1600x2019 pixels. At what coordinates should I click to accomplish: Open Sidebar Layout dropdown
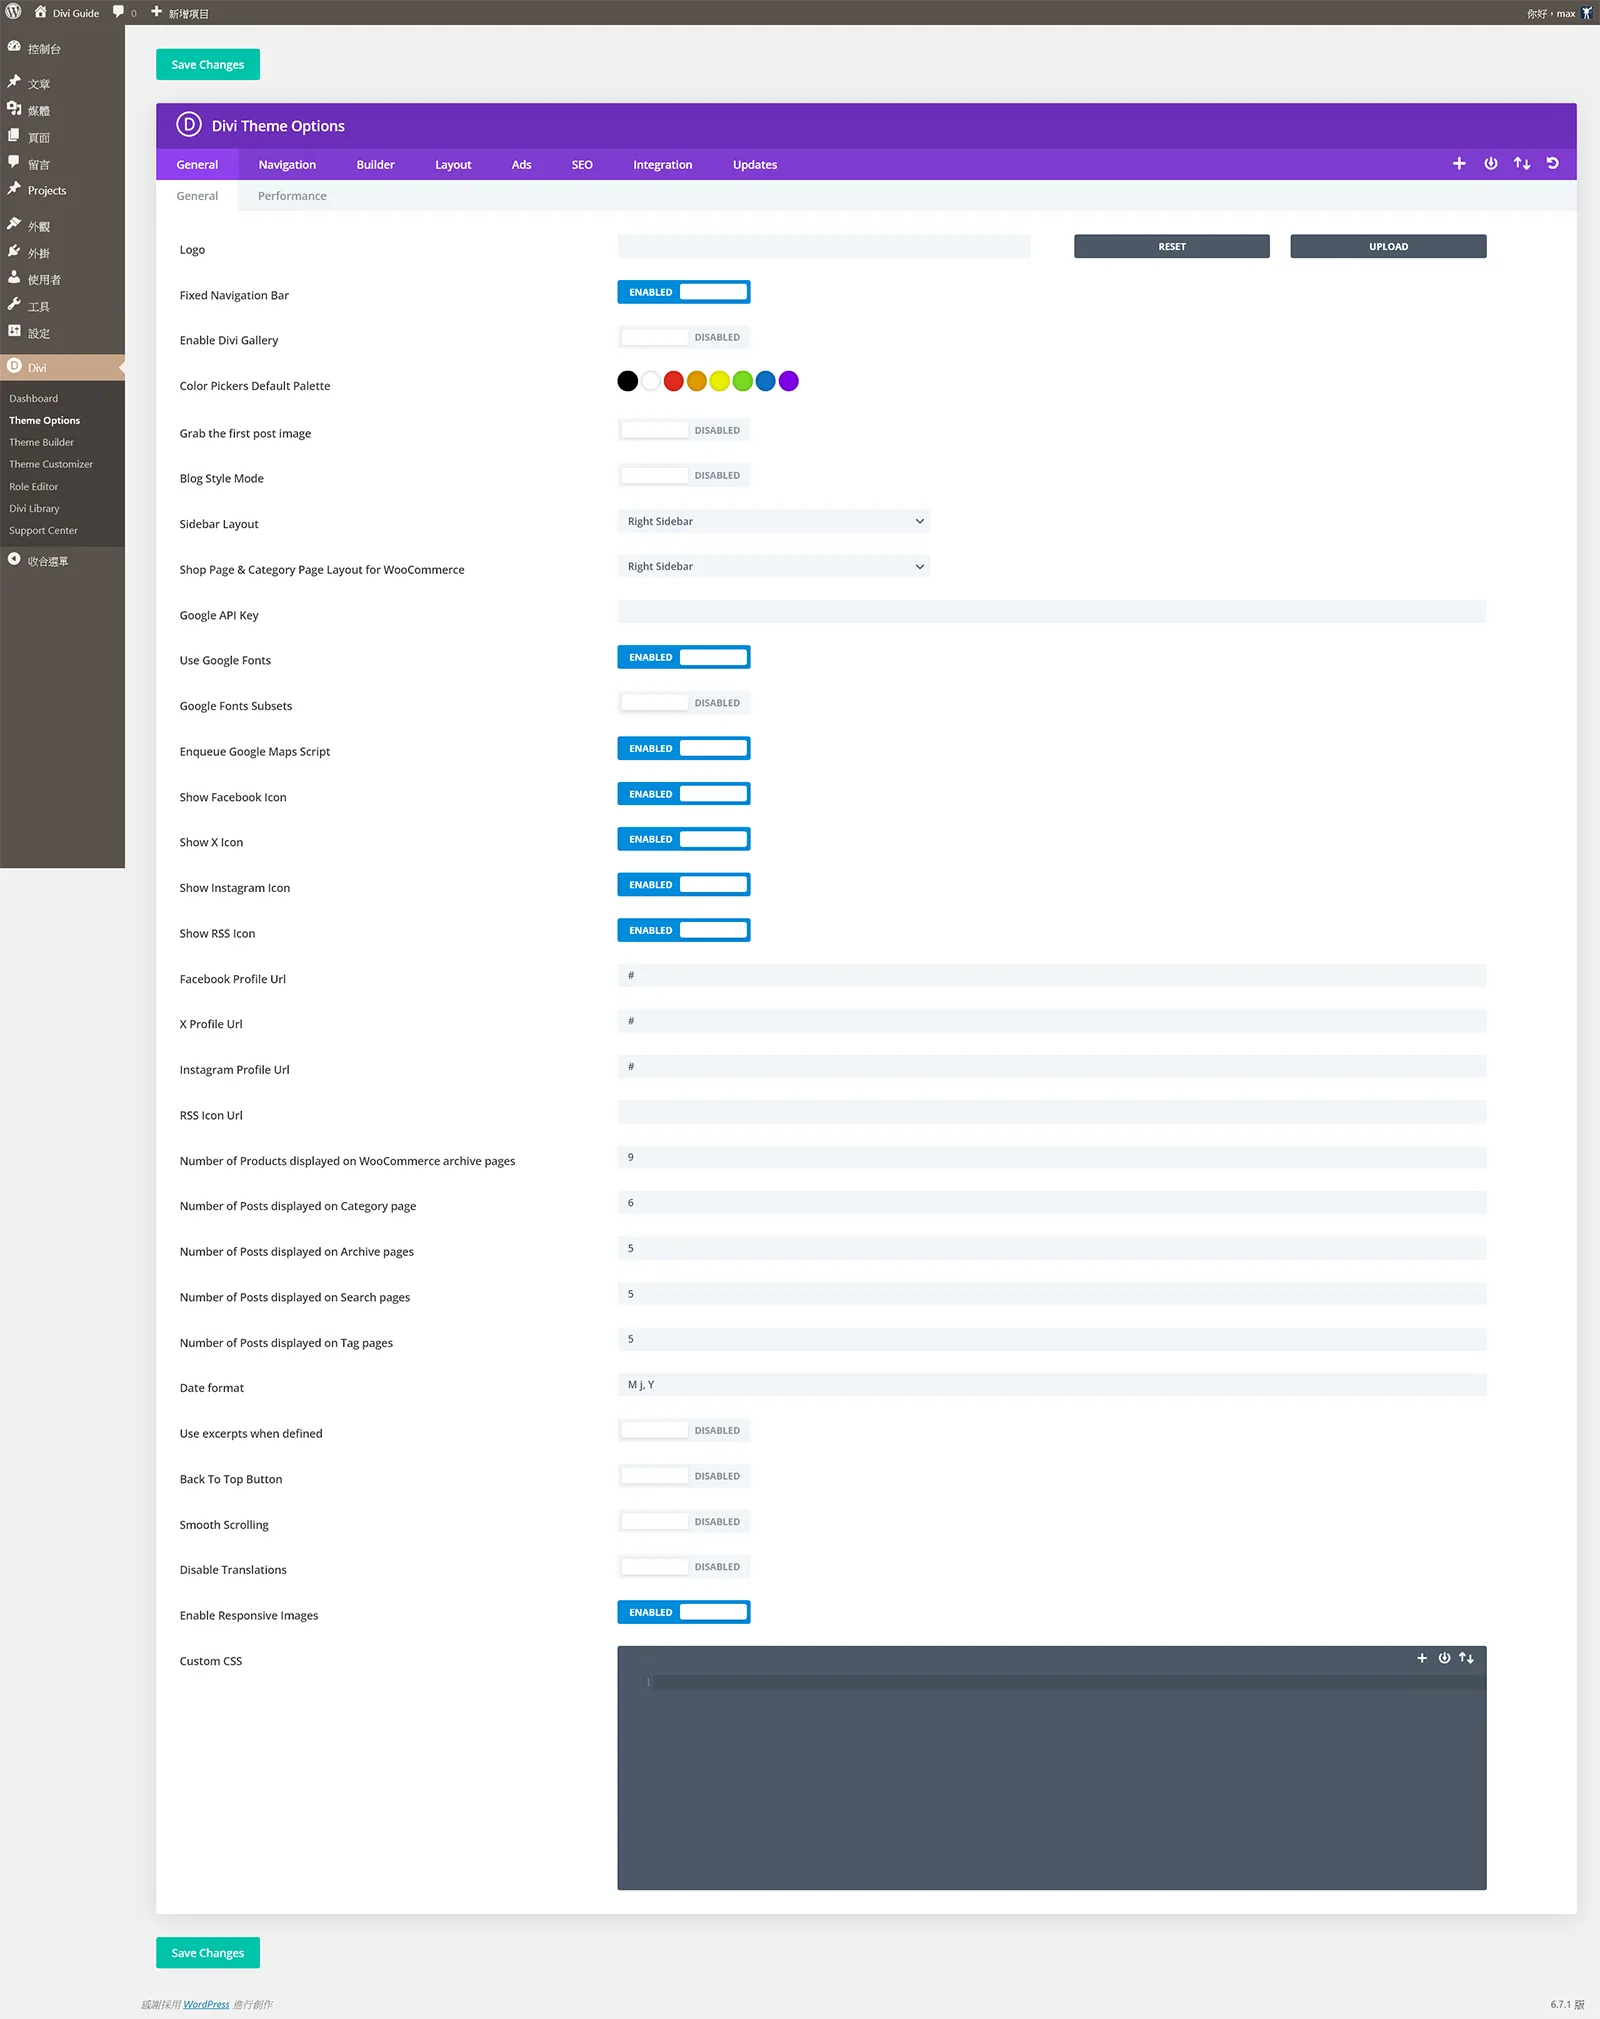point(773,521)
